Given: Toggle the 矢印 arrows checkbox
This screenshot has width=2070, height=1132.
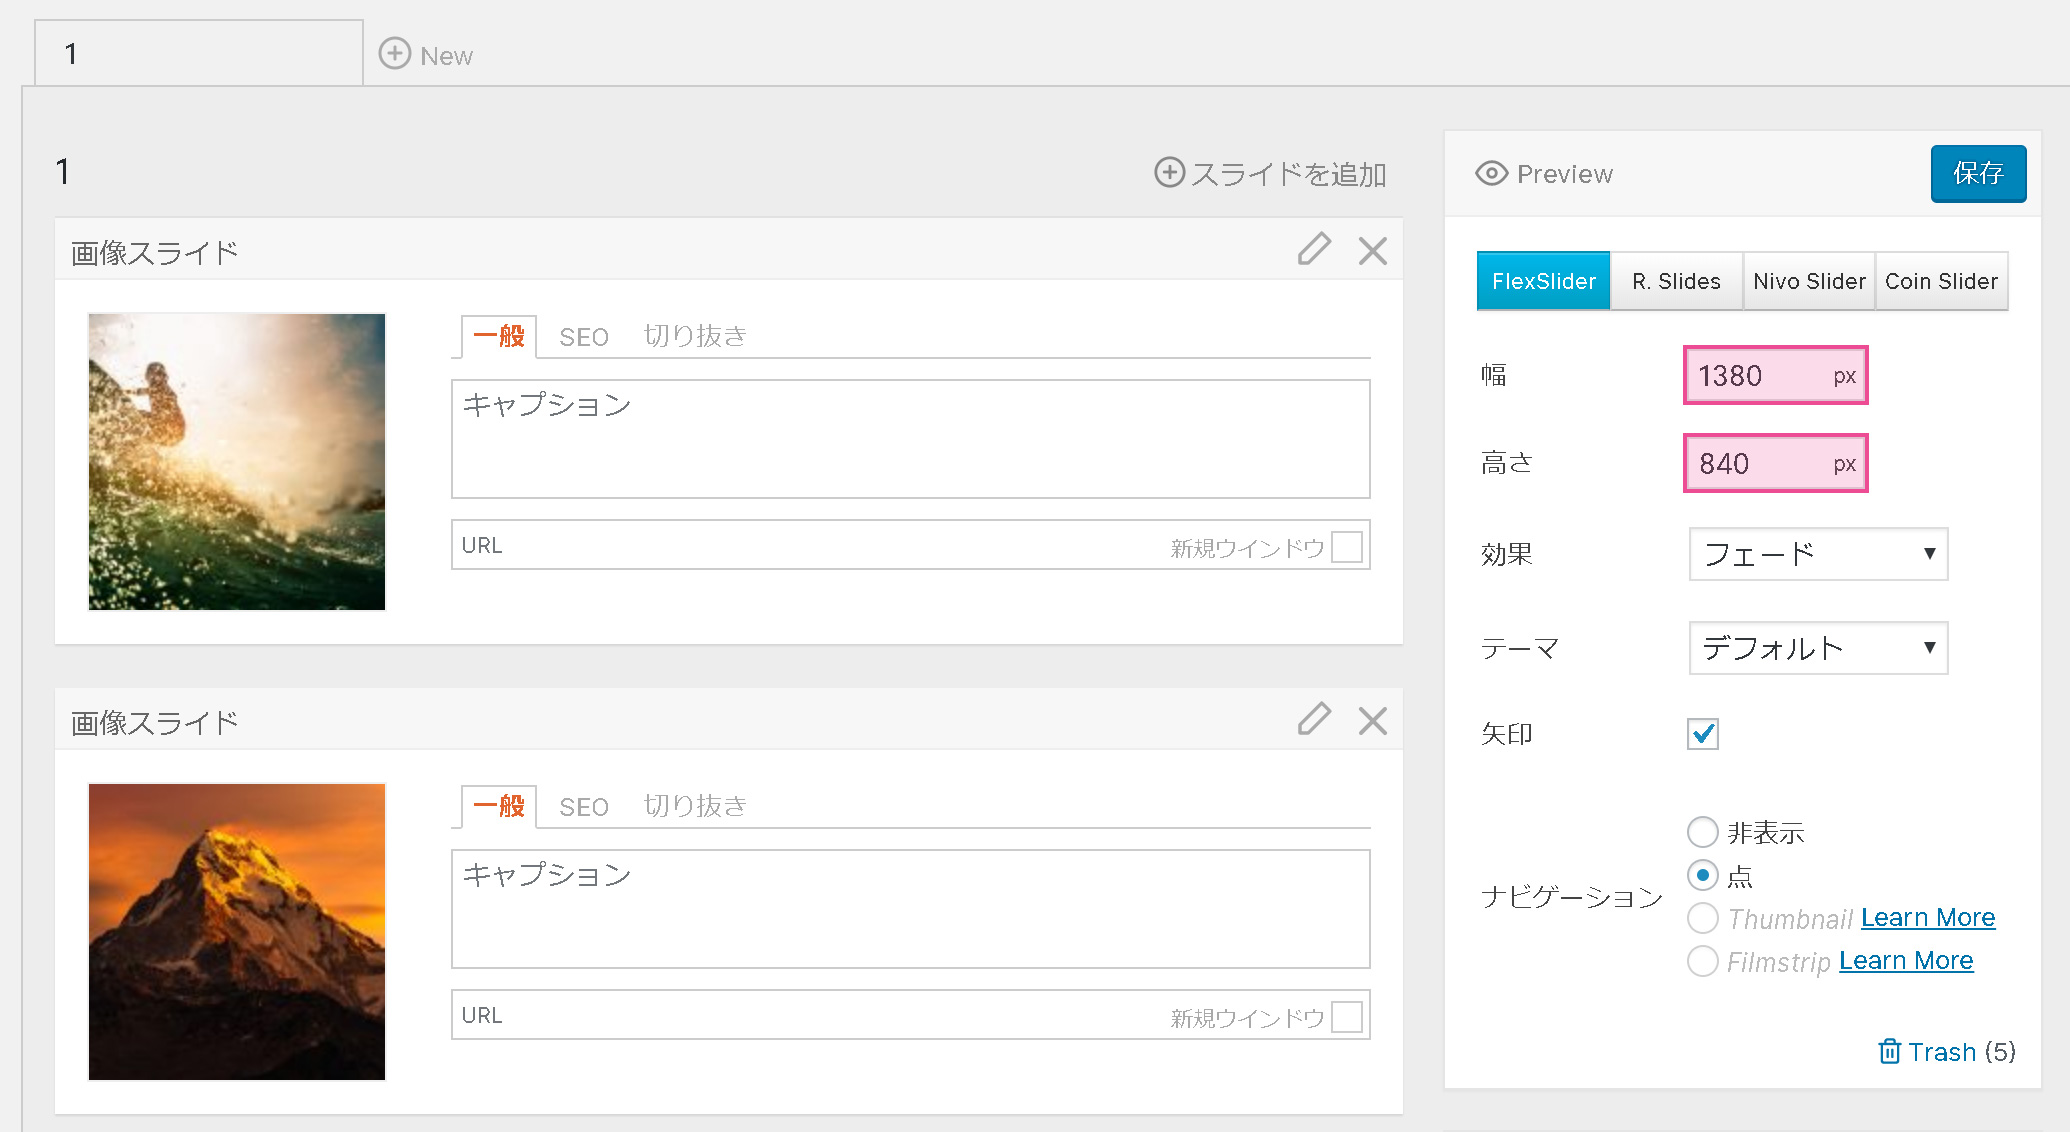Looking at the screenshot, I should click(1702, 734).
